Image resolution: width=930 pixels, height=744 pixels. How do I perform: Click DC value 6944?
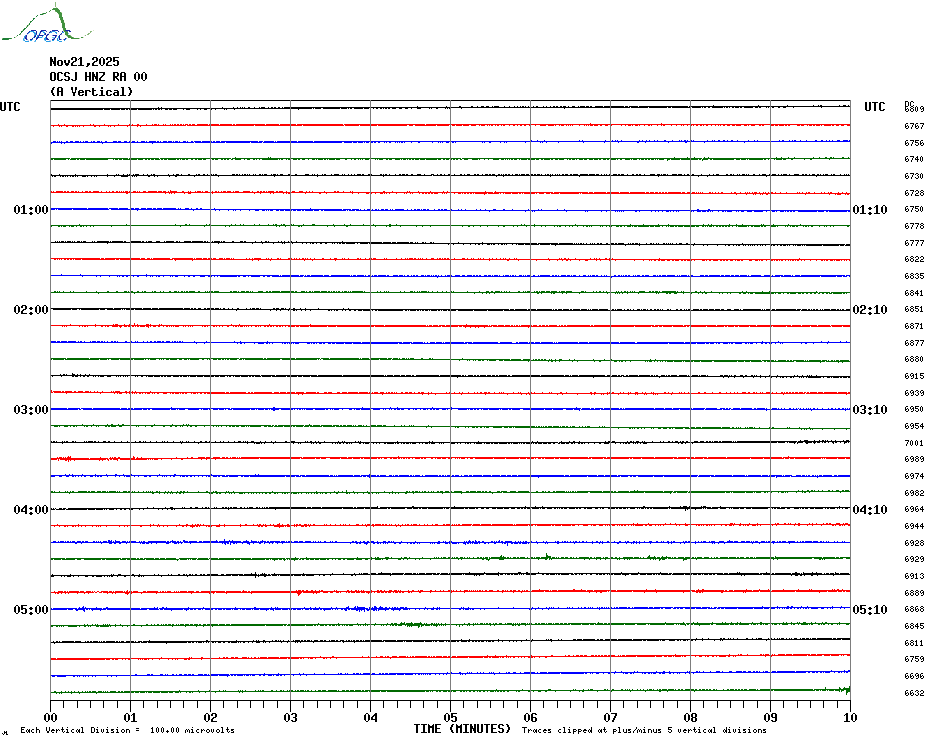(914, 526)
